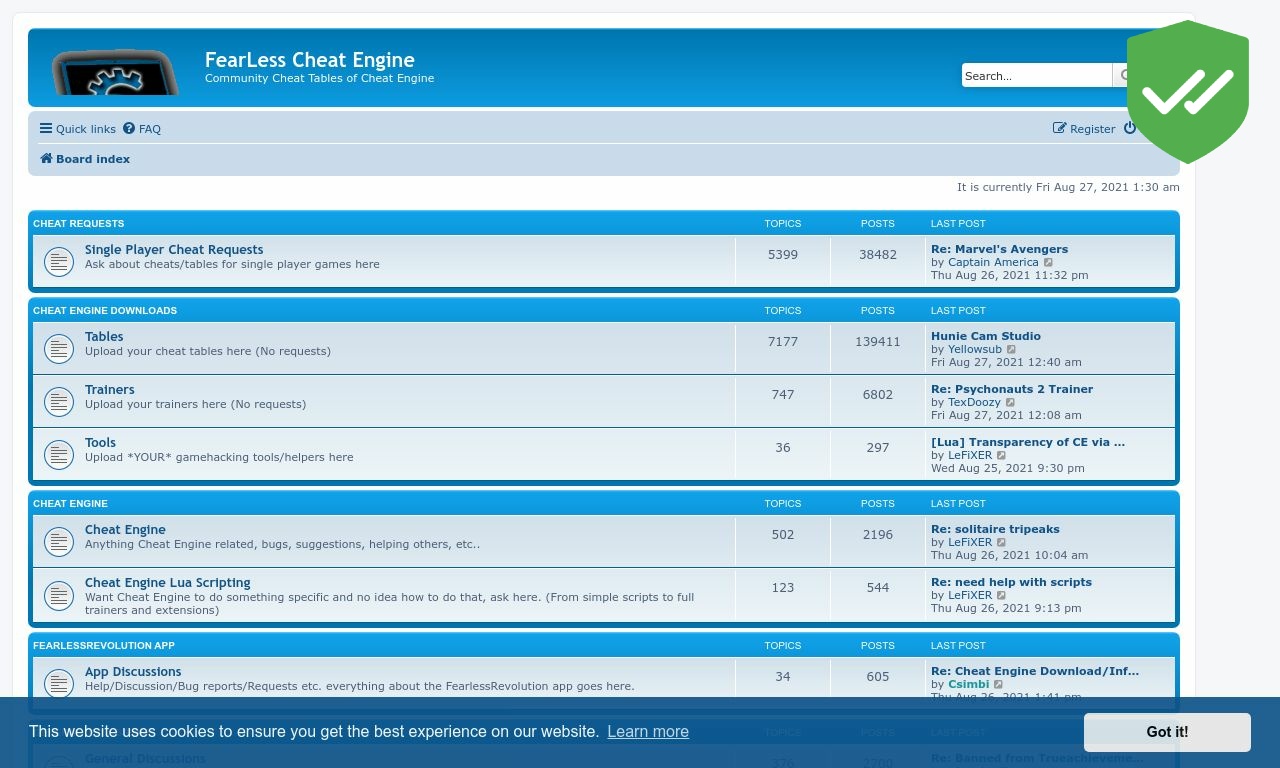Open Cheat Engine Lua Scripting forum
This screenshot has height=768, width=1280.
(168, 583)
